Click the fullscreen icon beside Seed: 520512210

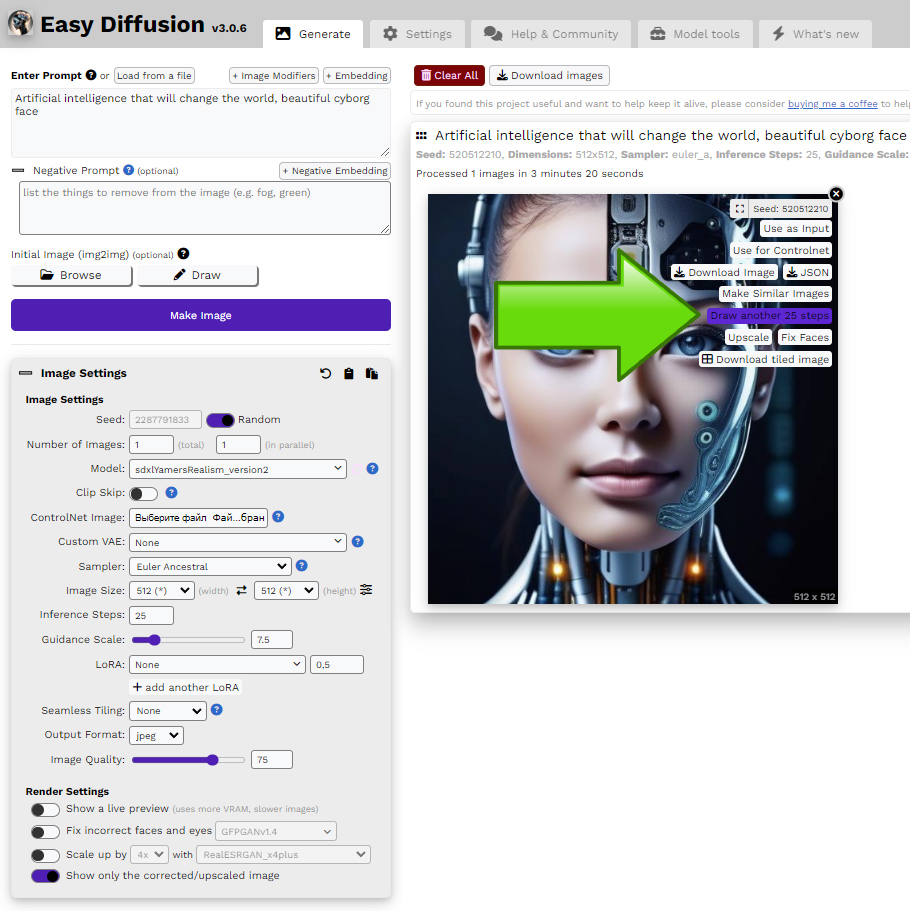tap(739, 209)
